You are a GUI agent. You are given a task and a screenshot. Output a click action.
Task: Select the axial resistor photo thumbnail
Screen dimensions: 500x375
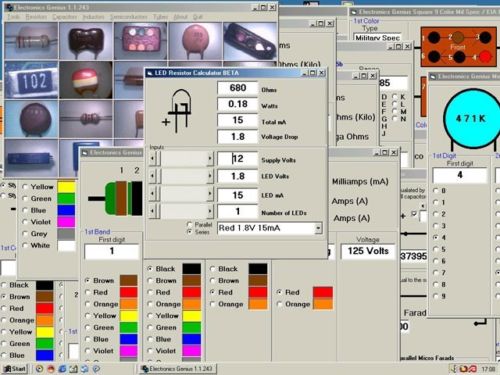click(31, 41)
